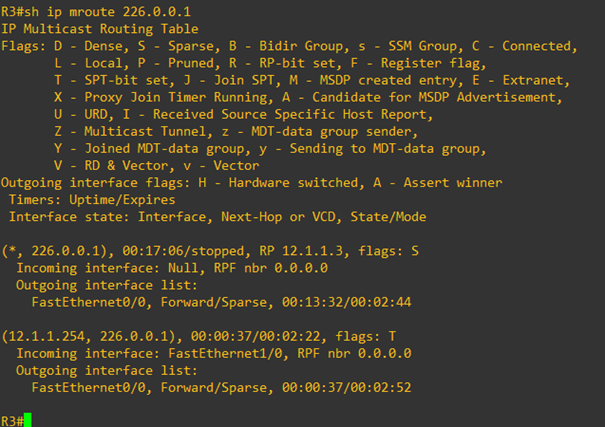Click the green cursor at the R3# prompt
This screenshot has height=427, width=605.
pos(27,420)
